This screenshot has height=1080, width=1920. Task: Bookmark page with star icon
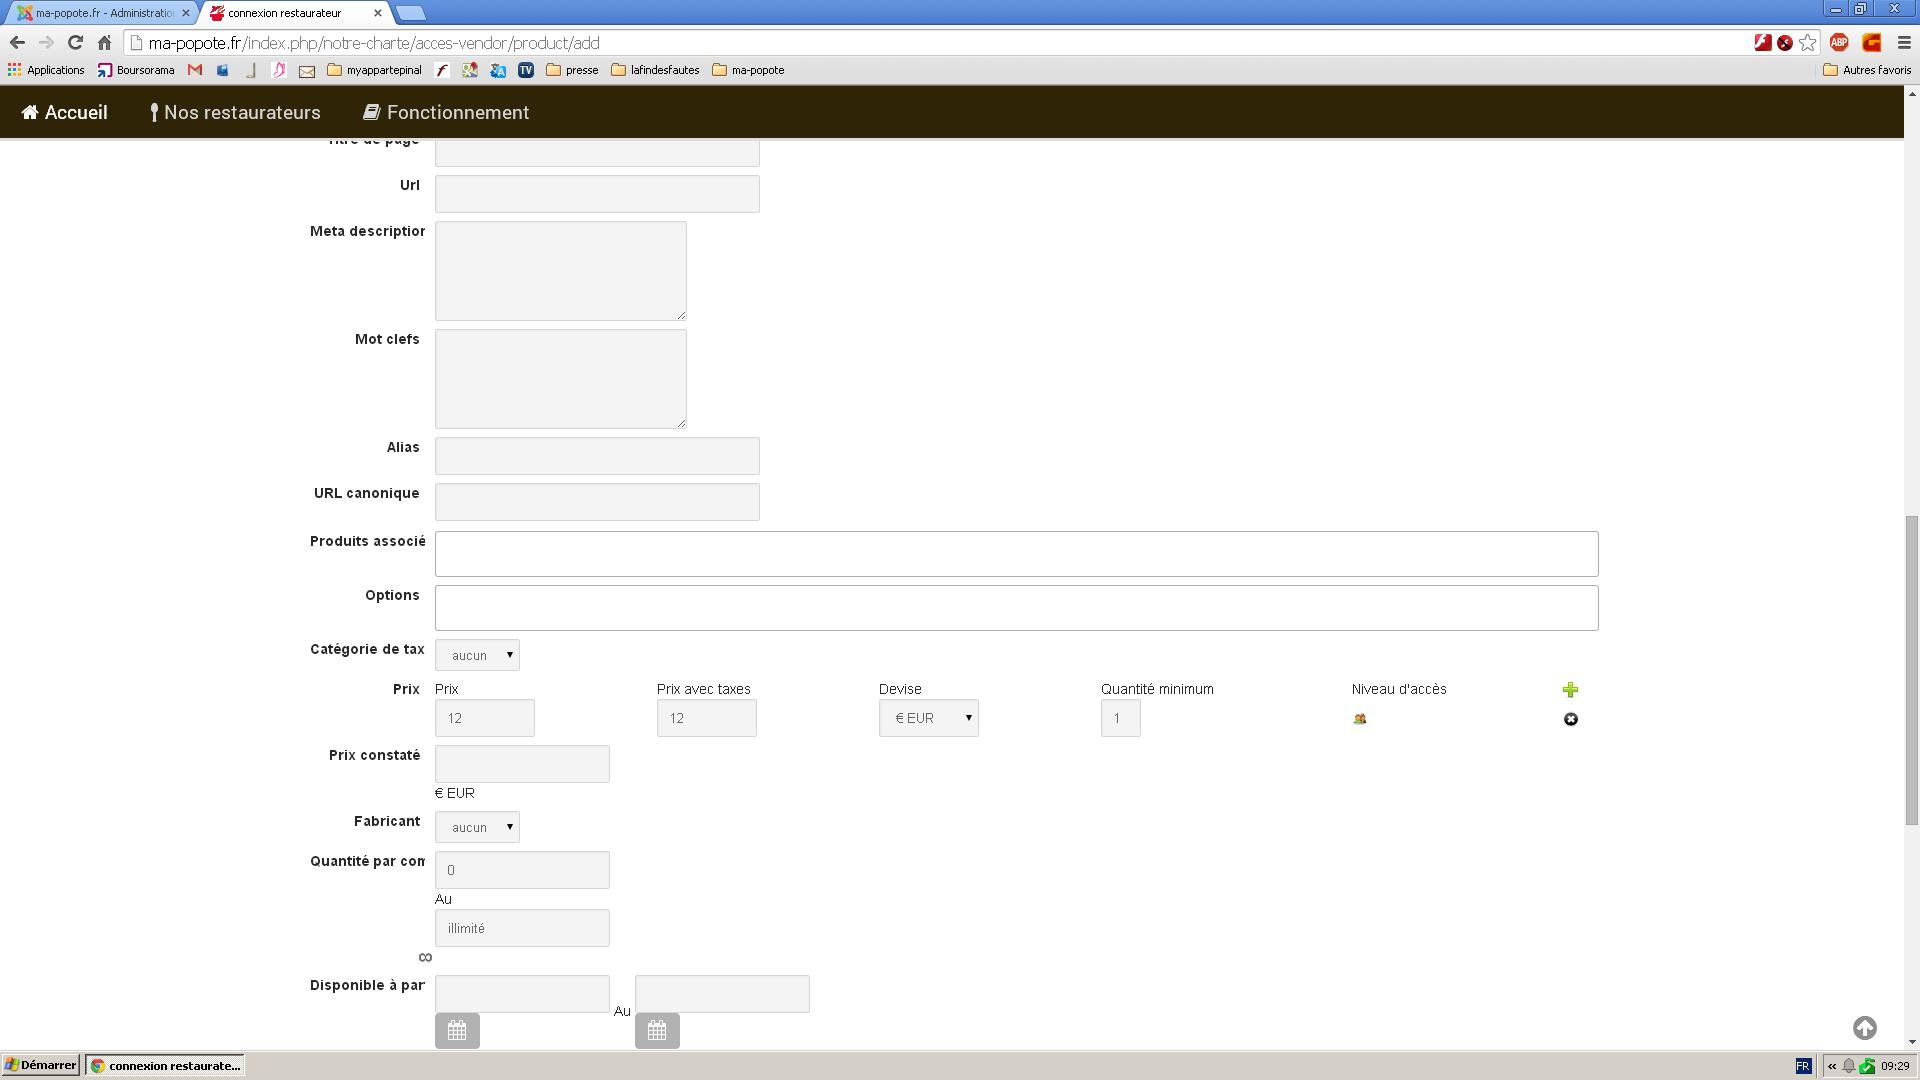pyautogui.click(x=1807, y=42)
